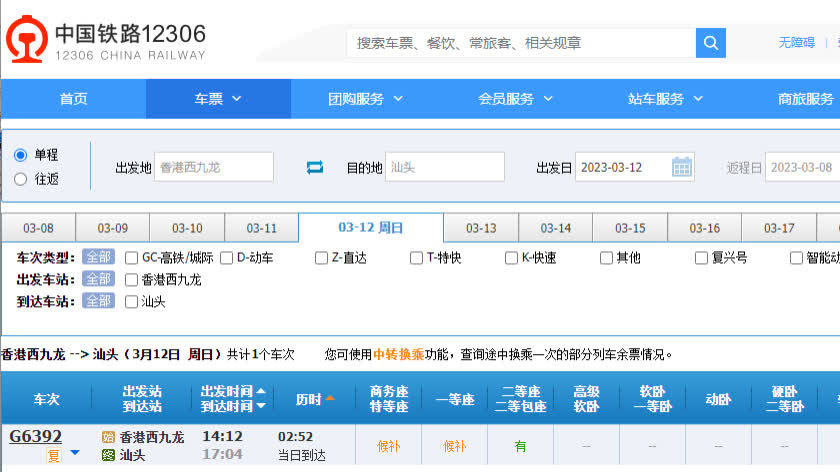Check the D-动车 train type filter

[227, 258]
